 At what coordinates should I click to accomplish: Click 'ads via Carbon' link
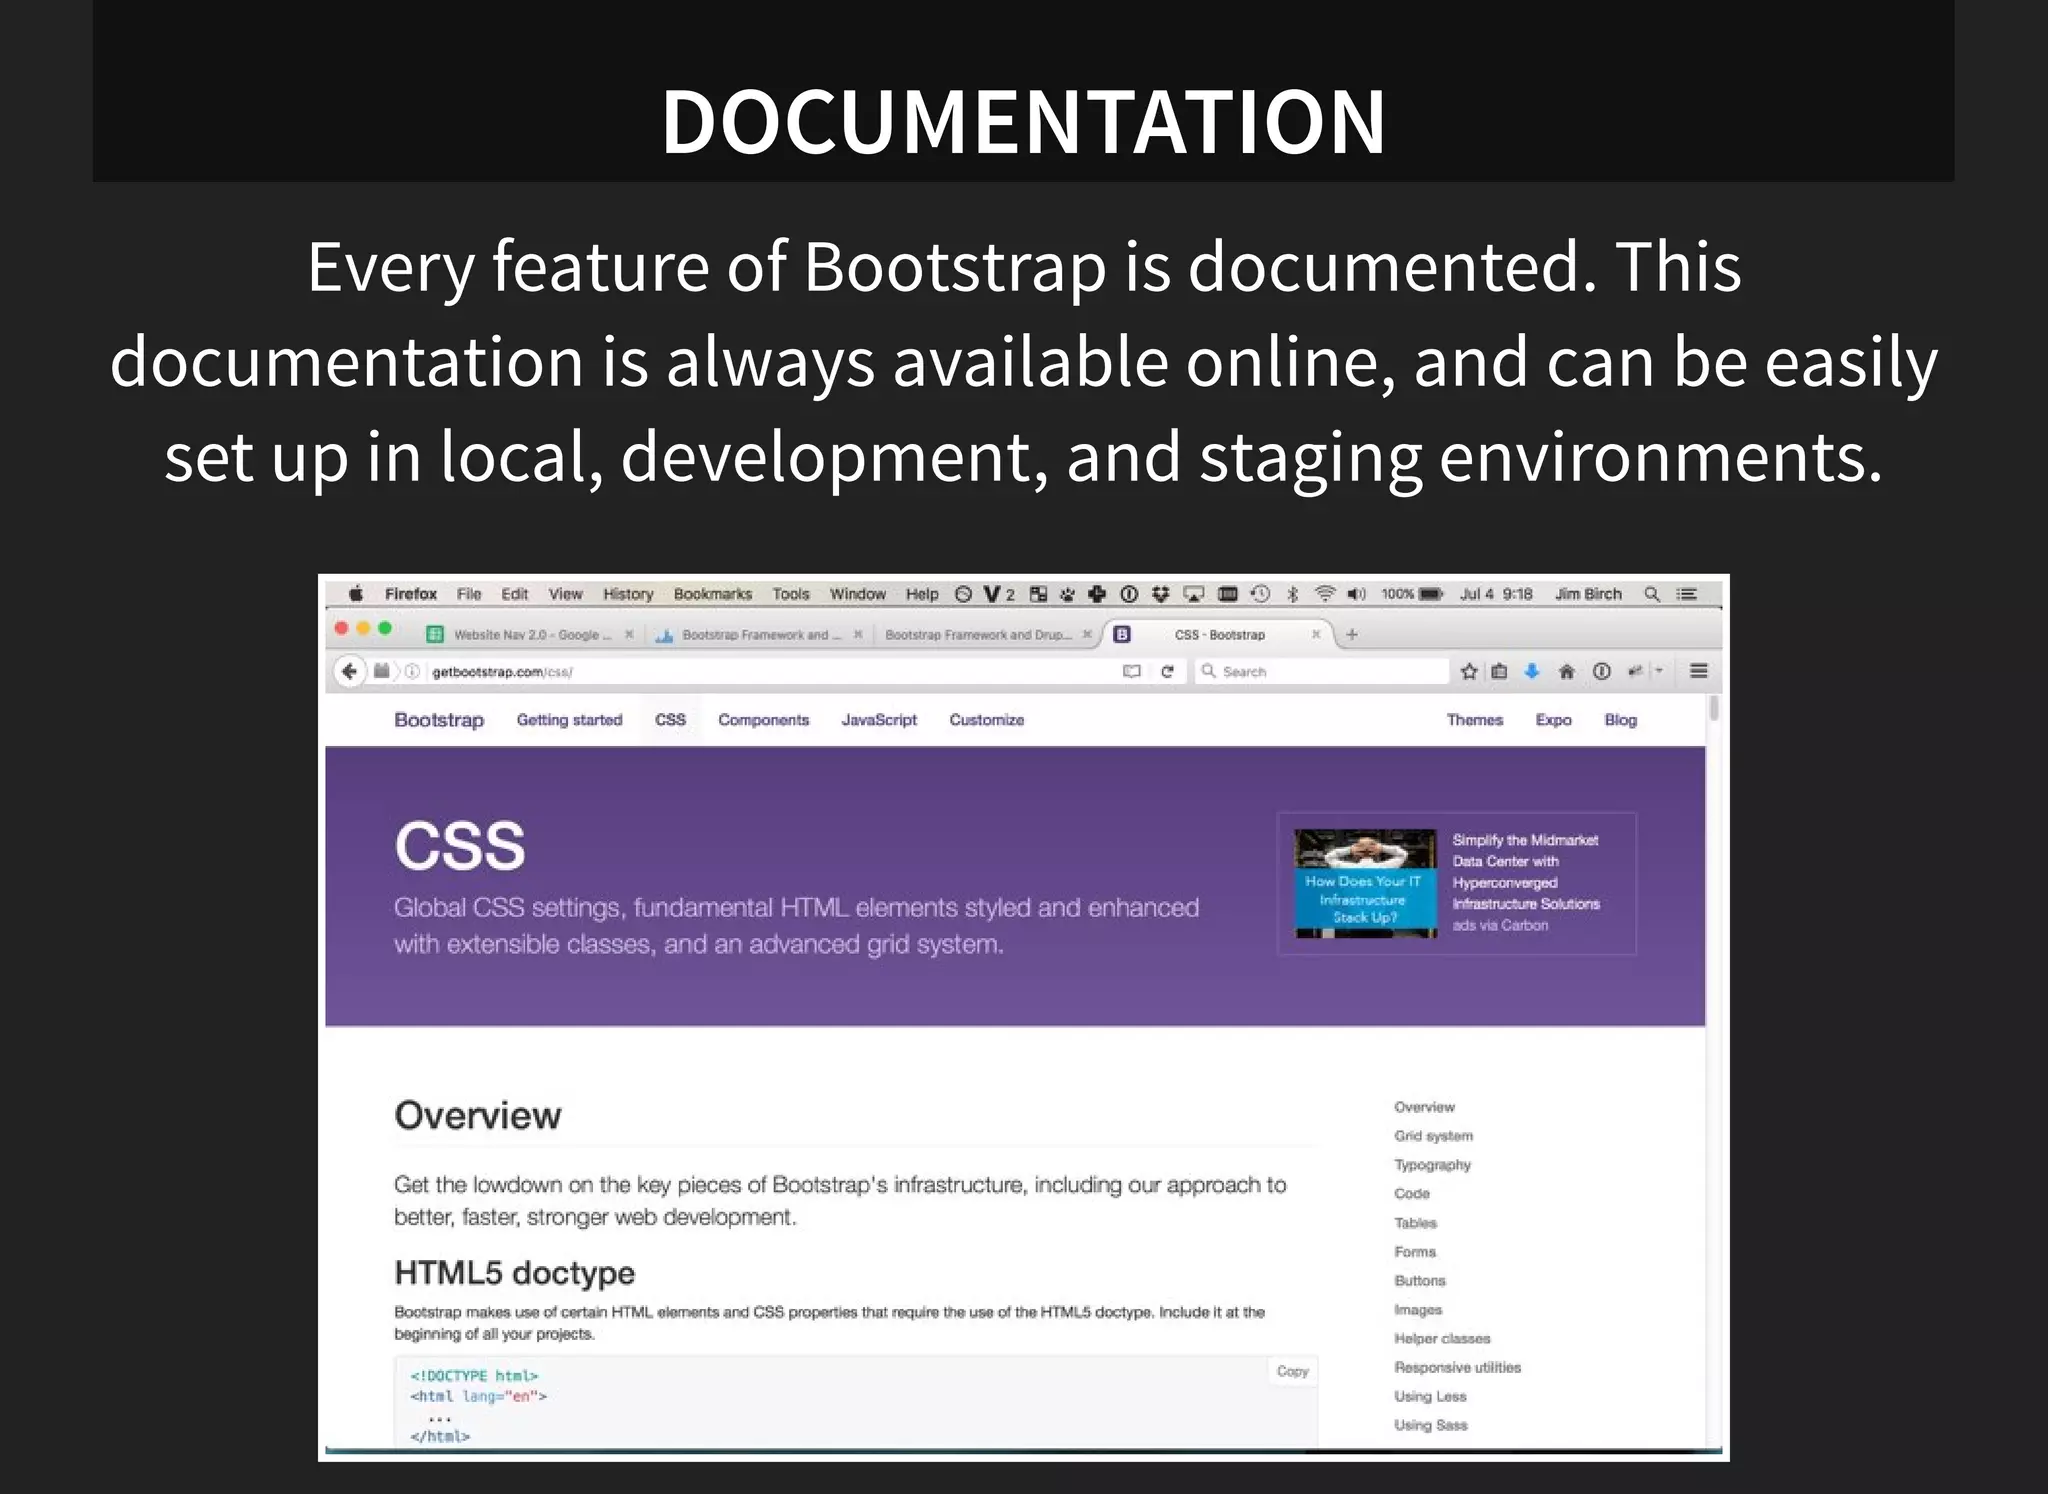click(x=1500, y=925)
